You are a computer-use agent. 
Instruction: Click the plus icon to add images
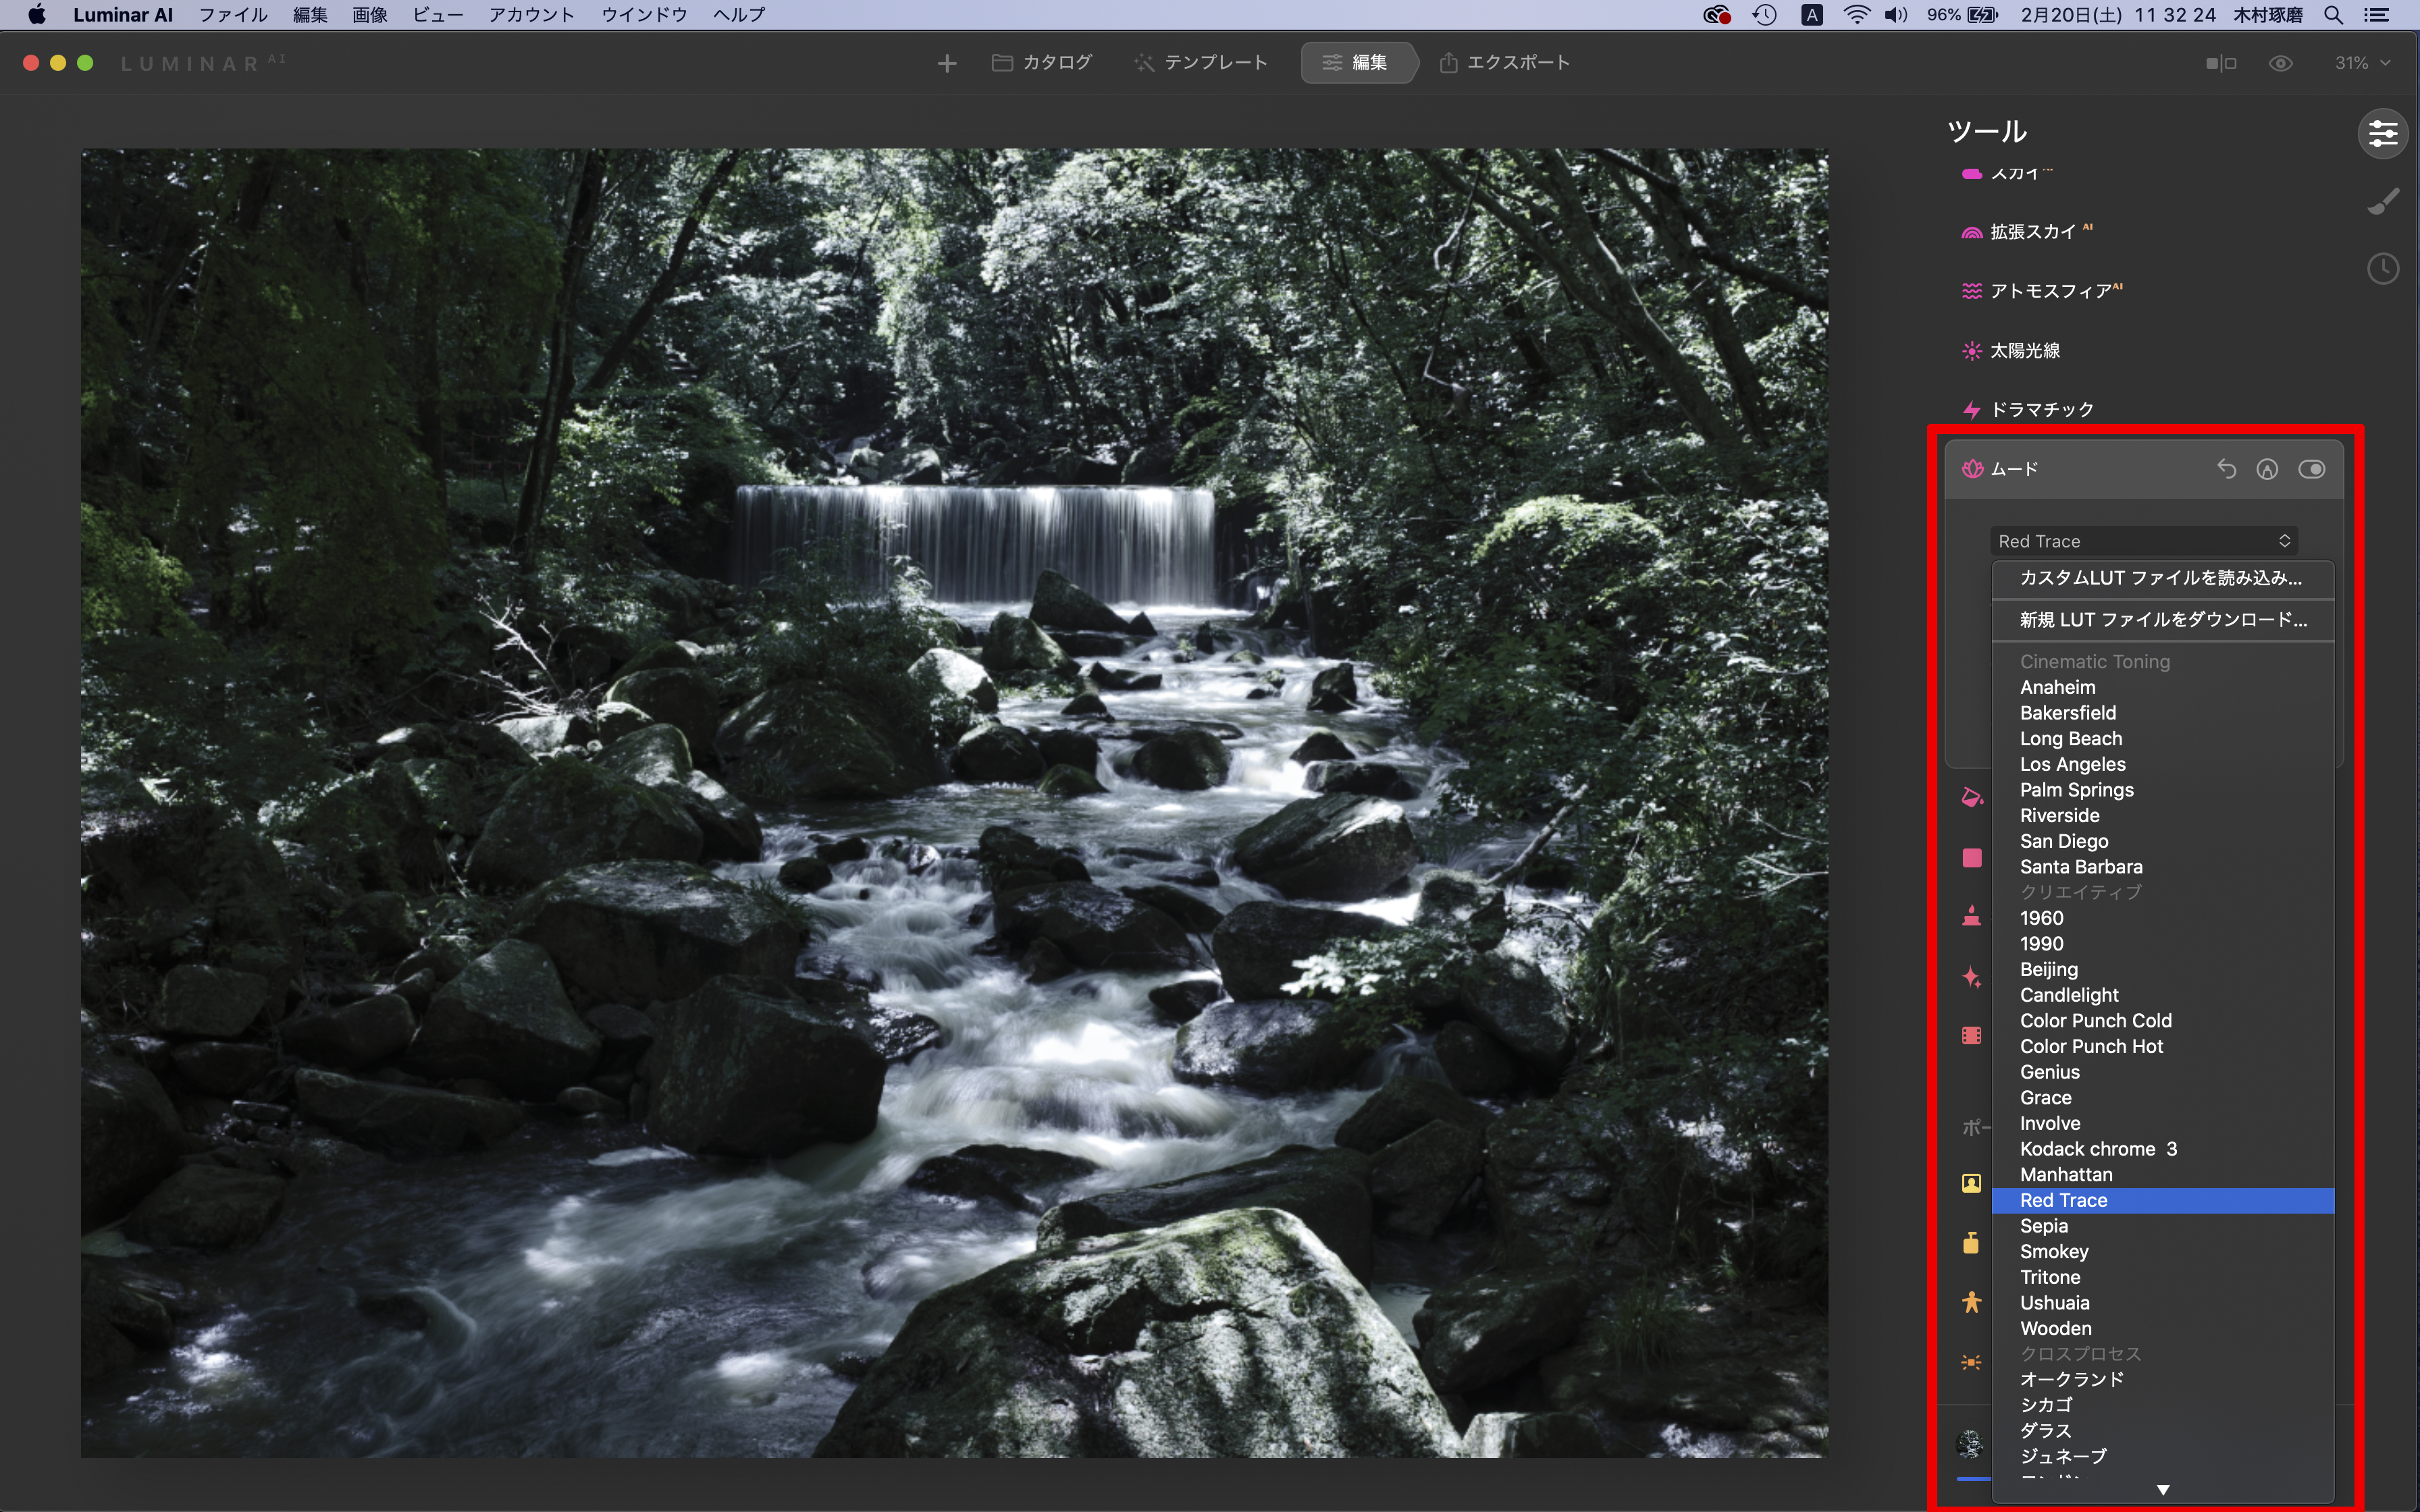tap(946, 63)
